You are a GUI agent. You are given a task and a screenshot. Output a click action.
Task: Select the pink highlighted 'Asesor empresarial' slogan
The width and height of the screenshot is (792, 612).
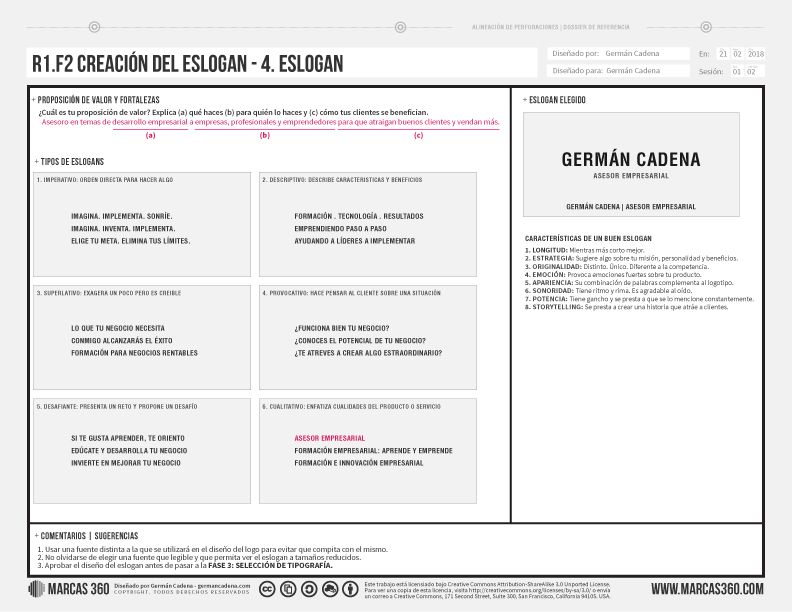(x=329, y=438)
